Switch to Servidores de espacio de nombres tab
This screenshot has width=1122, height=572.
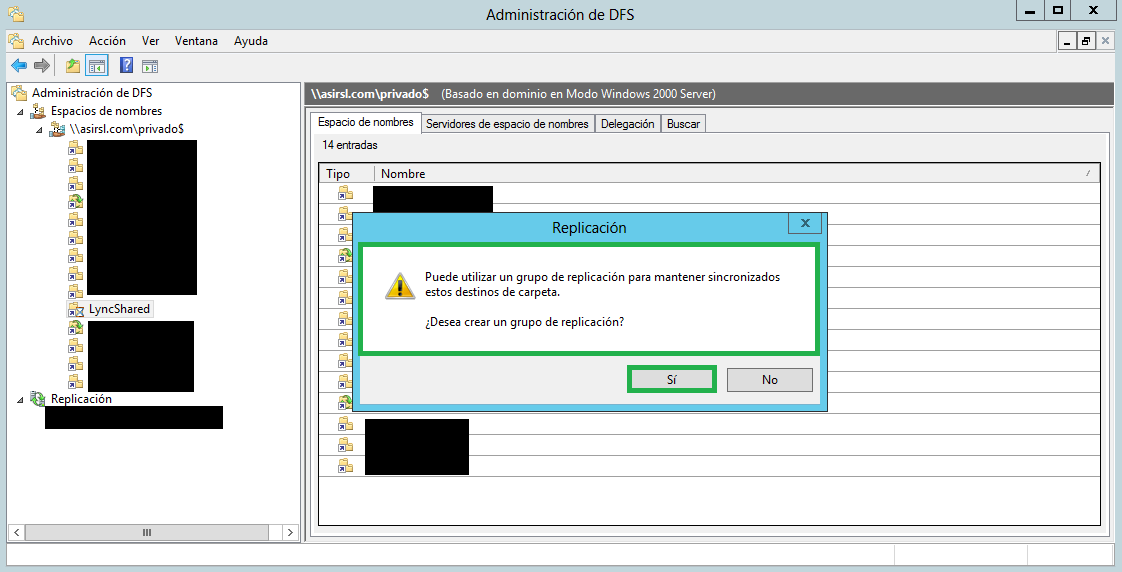click(507, 124)
